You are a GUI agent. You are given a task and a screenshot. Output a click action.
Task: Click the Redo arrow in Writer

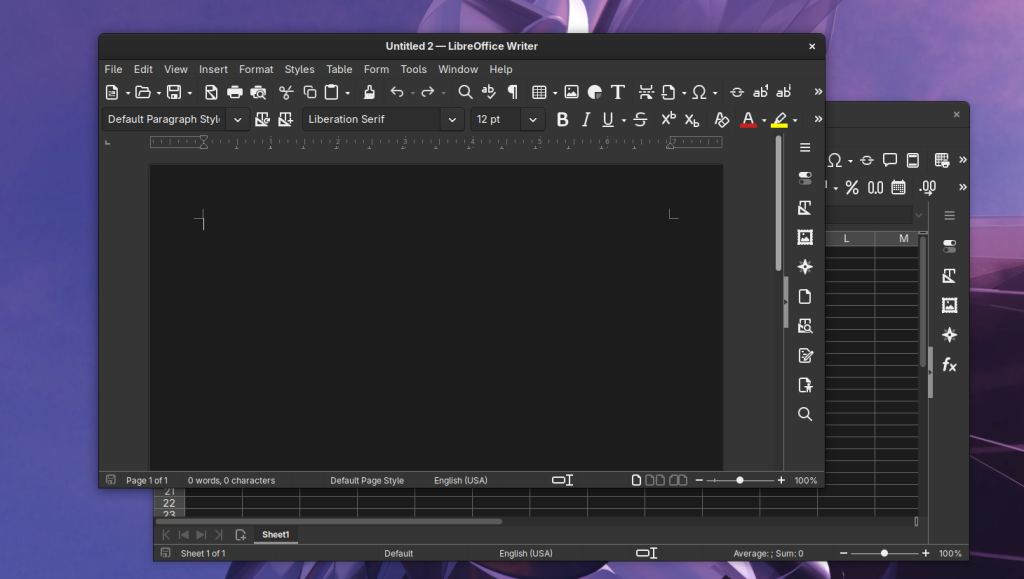(427, 92)
